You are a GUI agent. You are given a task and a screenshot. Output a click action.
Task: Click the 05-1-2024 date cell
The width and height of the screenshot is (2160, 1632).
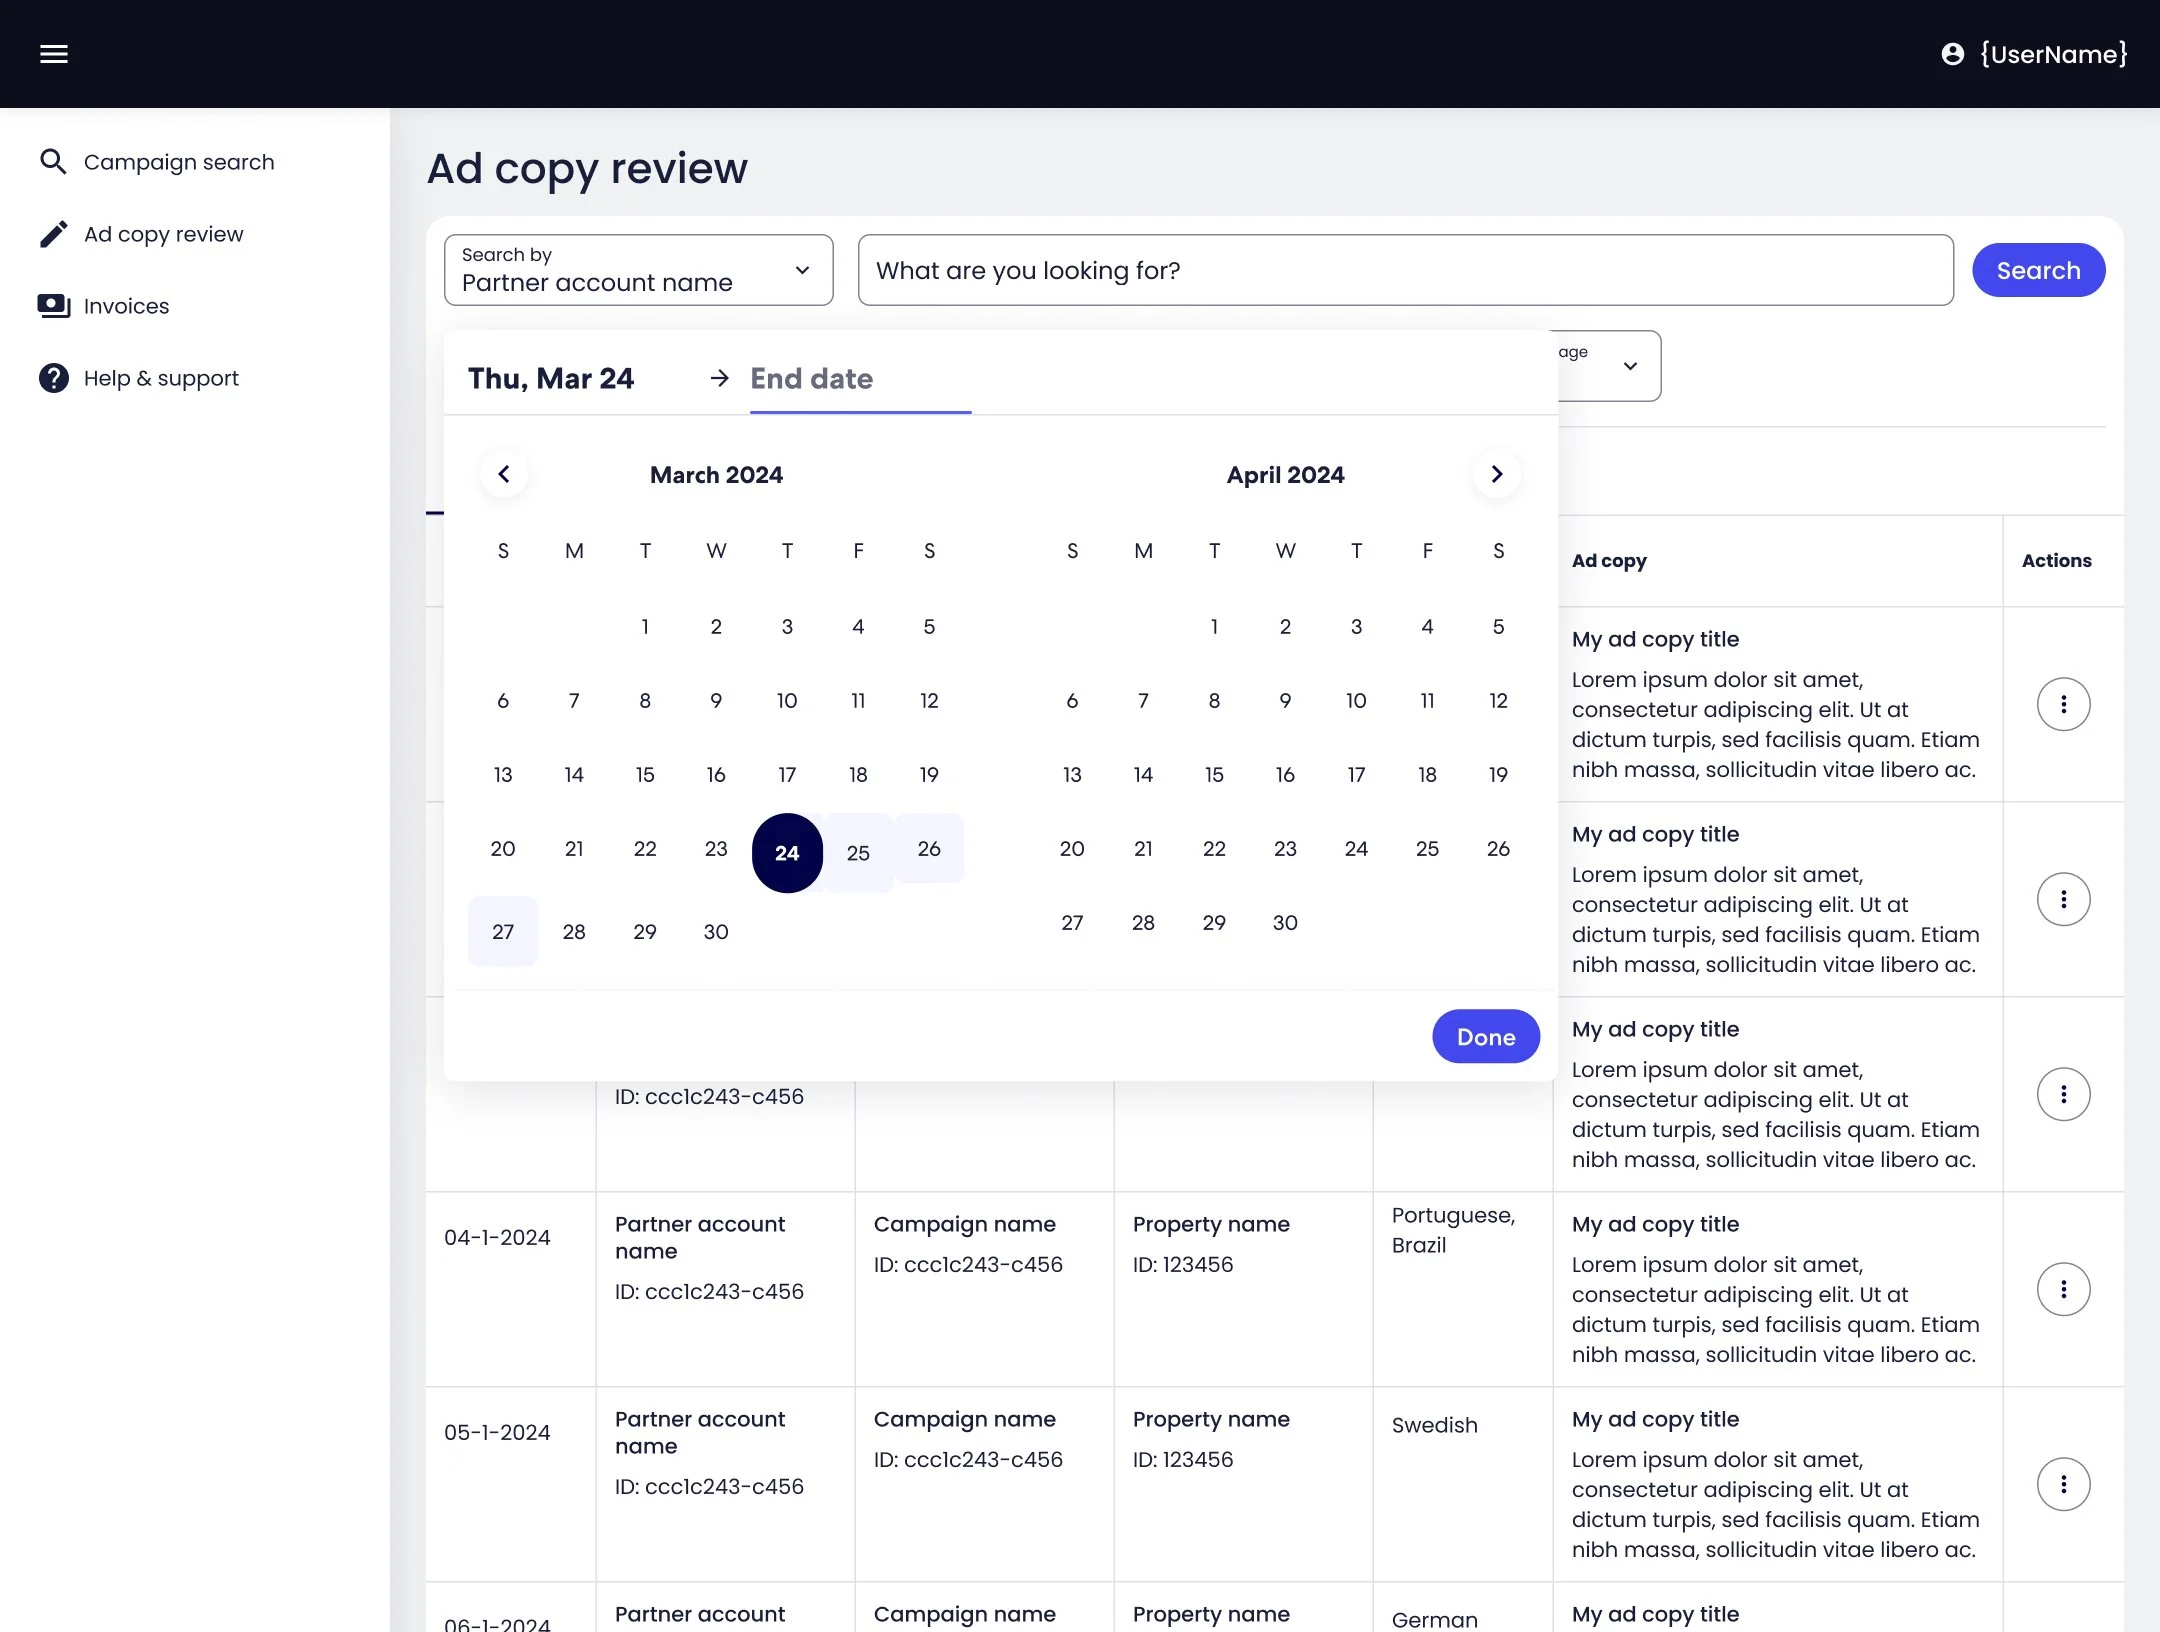(x=497, y=1432)
